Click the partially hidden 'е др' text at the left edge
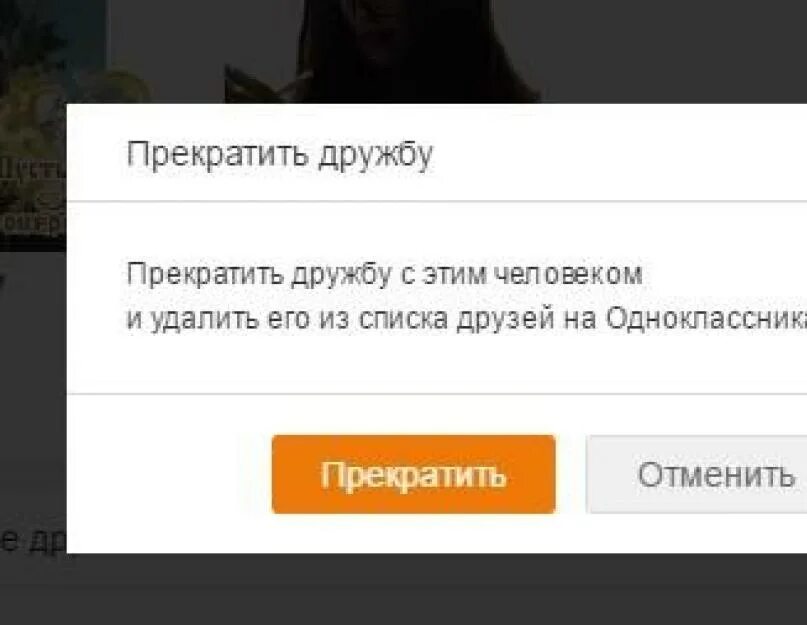This screenshot has width=807, height=625. (x=32, y=539)
